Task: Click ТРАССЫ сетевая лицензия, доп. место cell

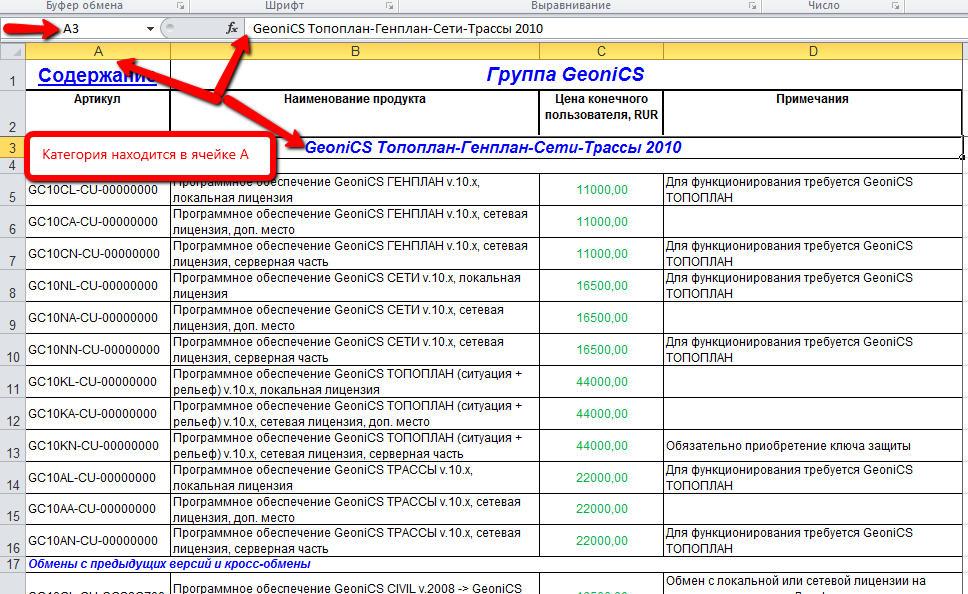Action: click(355, 509)
